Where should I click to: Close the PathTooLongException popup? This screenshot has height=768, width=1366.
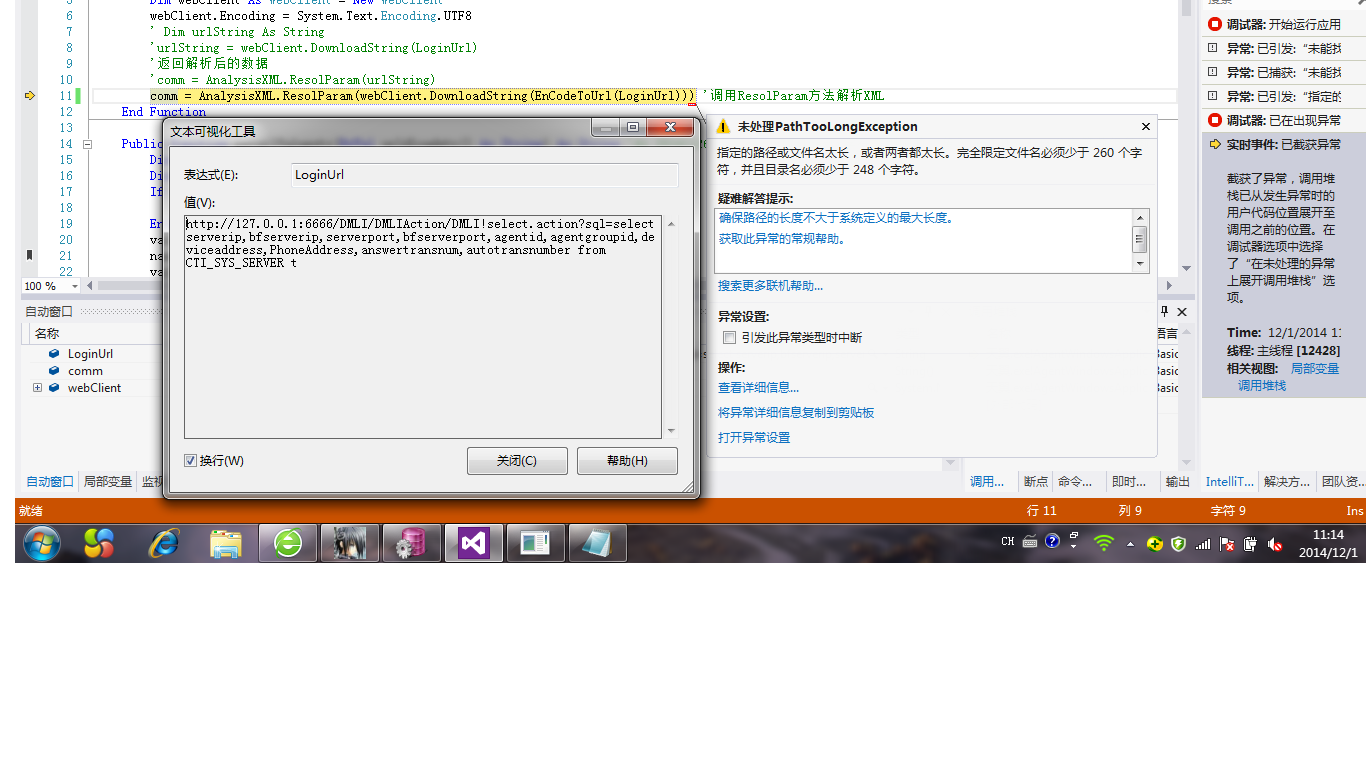click(1146, 127)
